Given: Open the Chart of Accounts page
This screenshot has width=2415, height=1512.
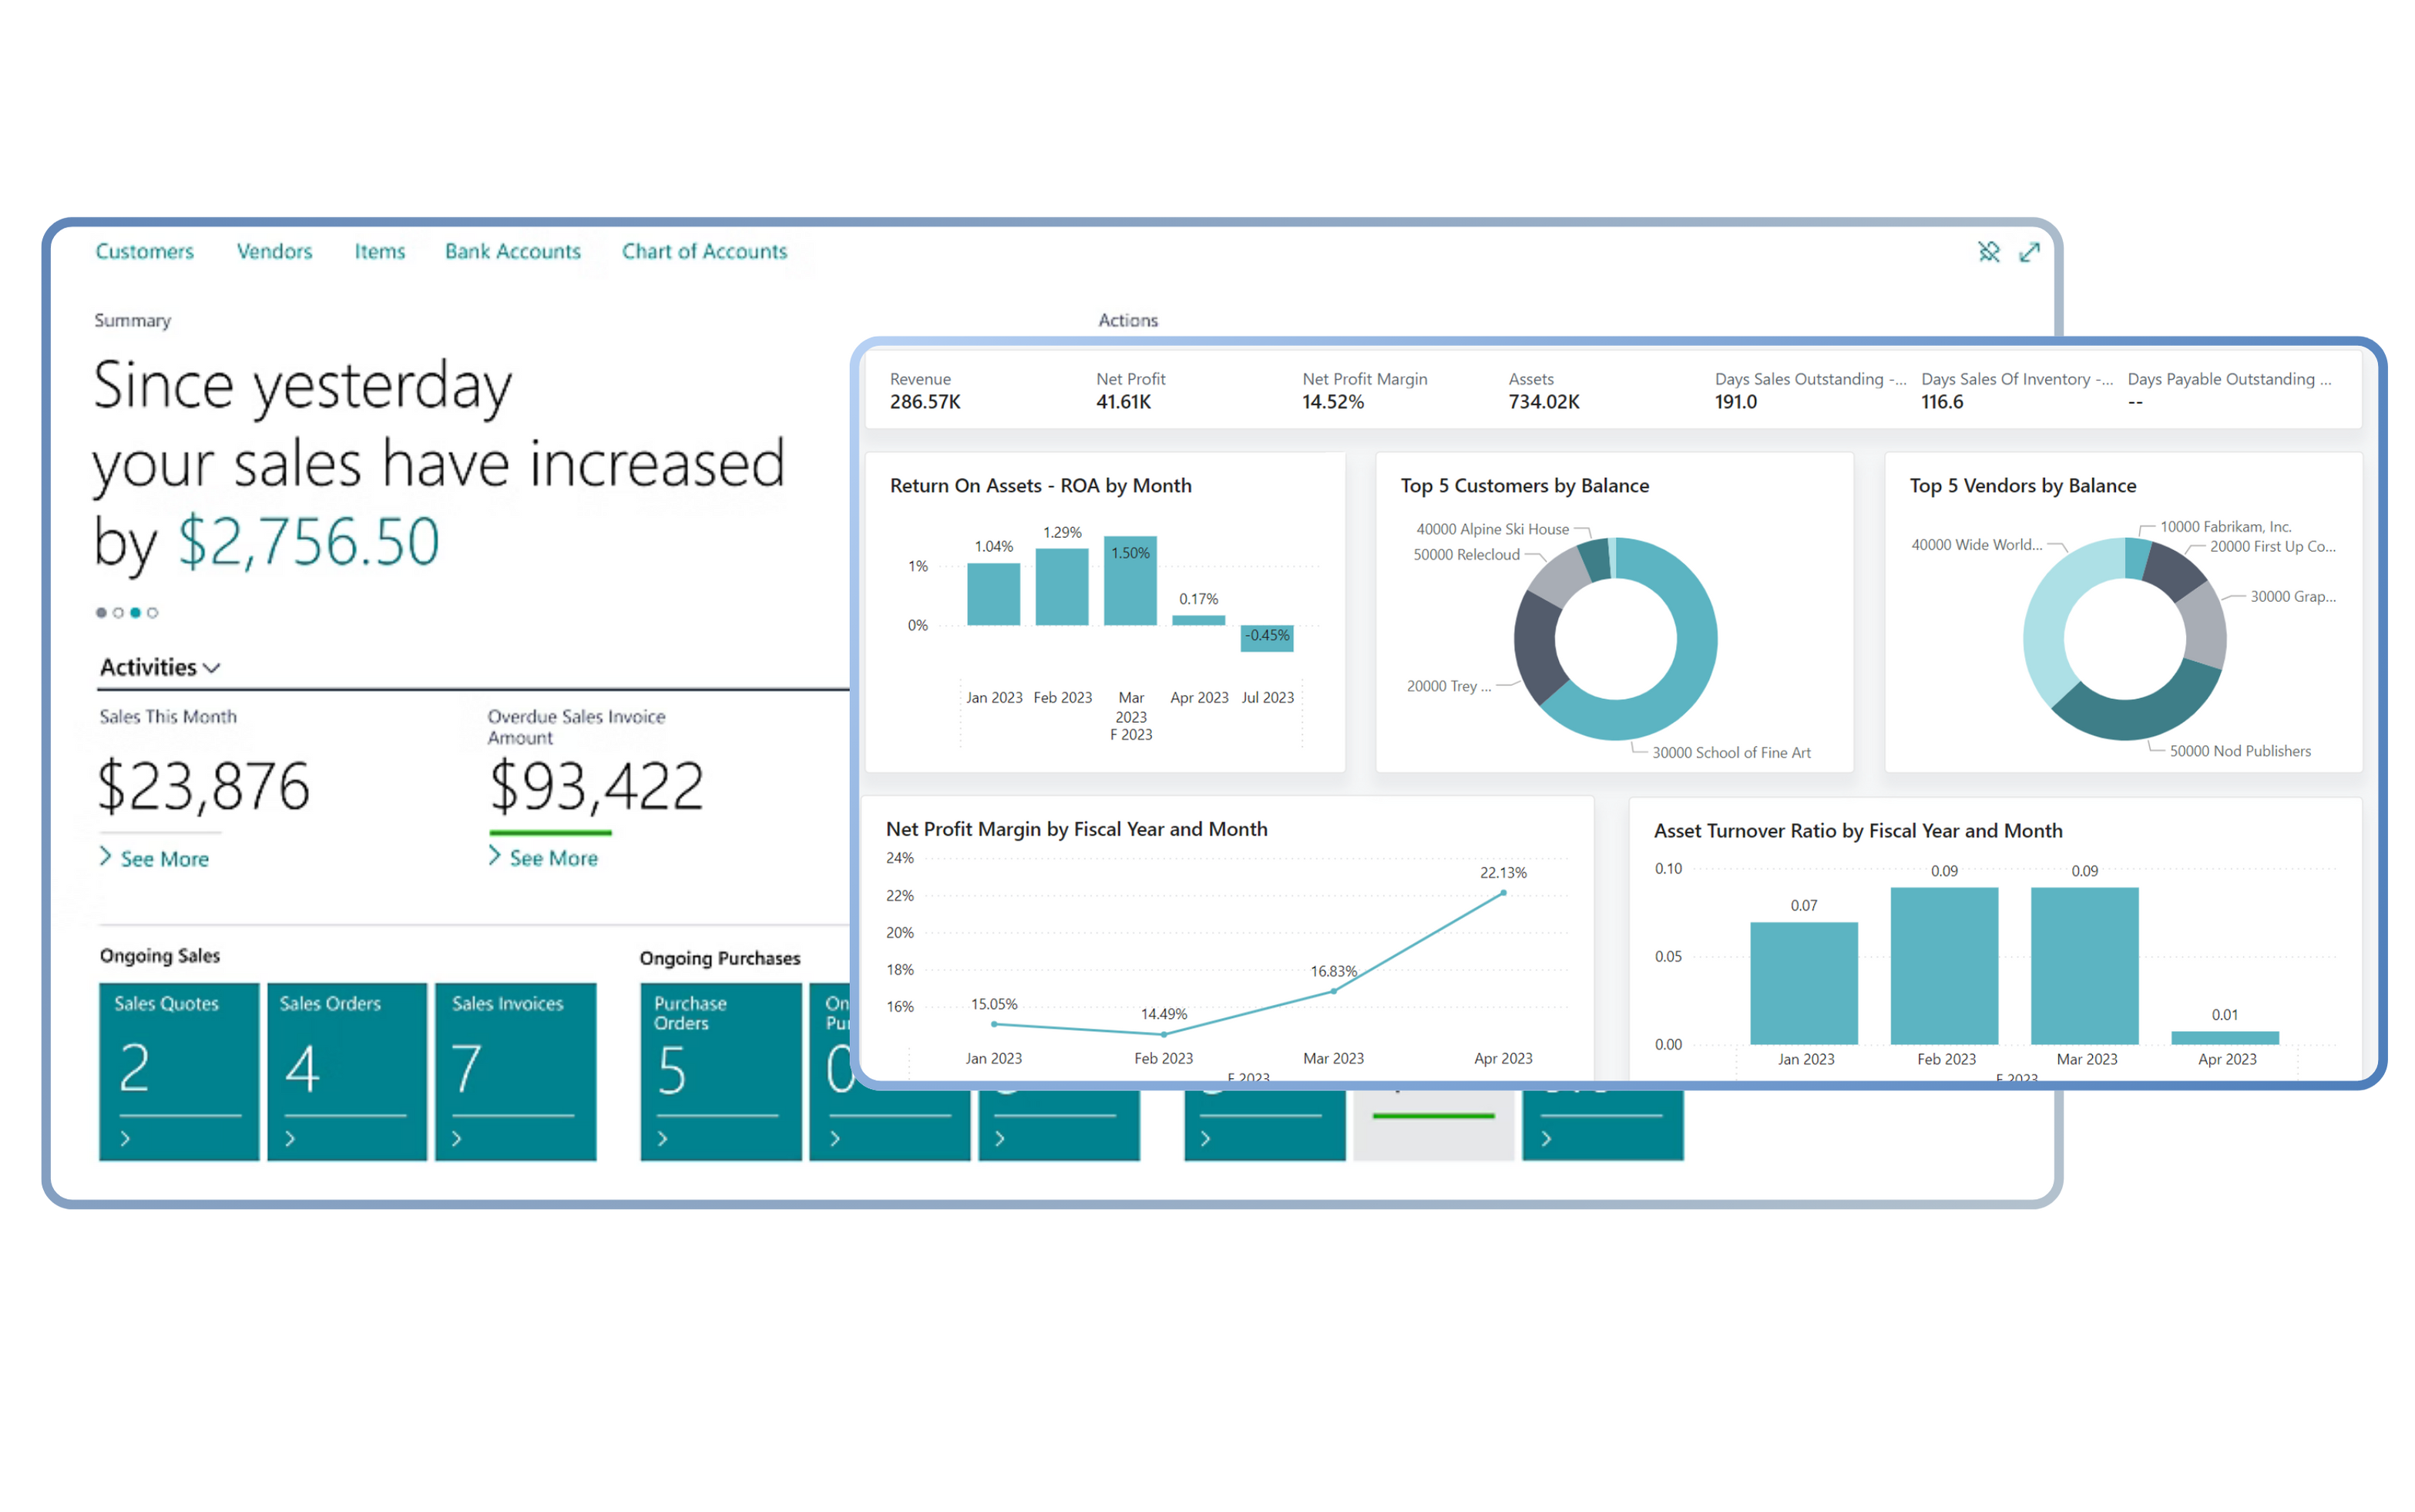Looking at the screenshot, I should click(x=704, y=251).
